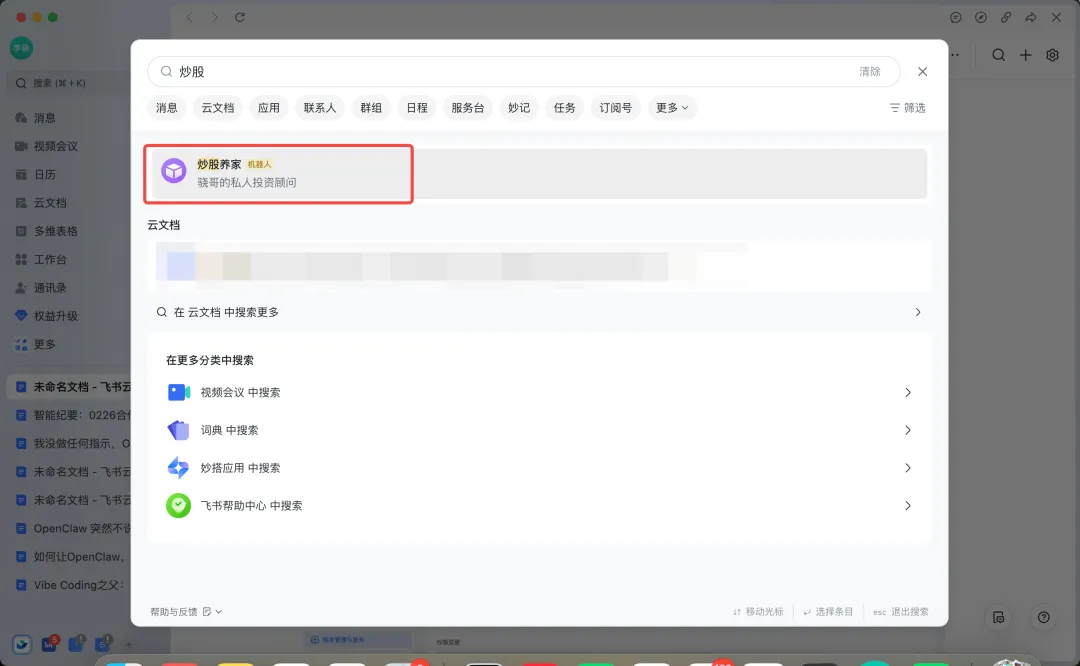
Task: Reload the page with the refresh icon
Action: pos(240,17)
